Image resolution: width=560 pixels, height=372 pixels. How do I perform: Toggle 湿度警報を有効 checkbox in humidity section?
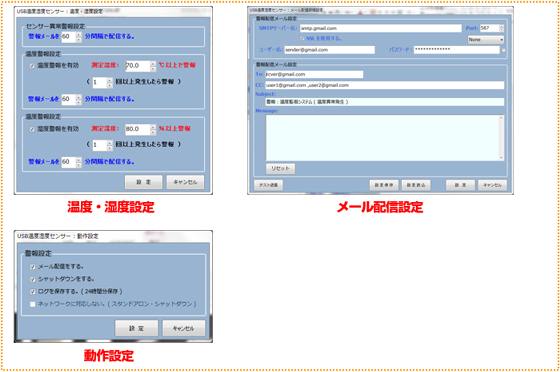[x=32, y=129]
